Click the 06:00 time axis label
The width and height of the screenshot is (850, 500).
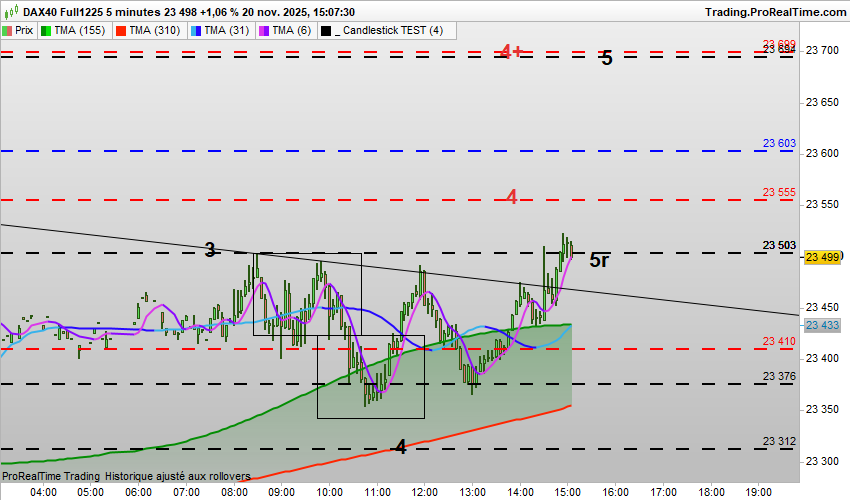[x=138, y=492]
